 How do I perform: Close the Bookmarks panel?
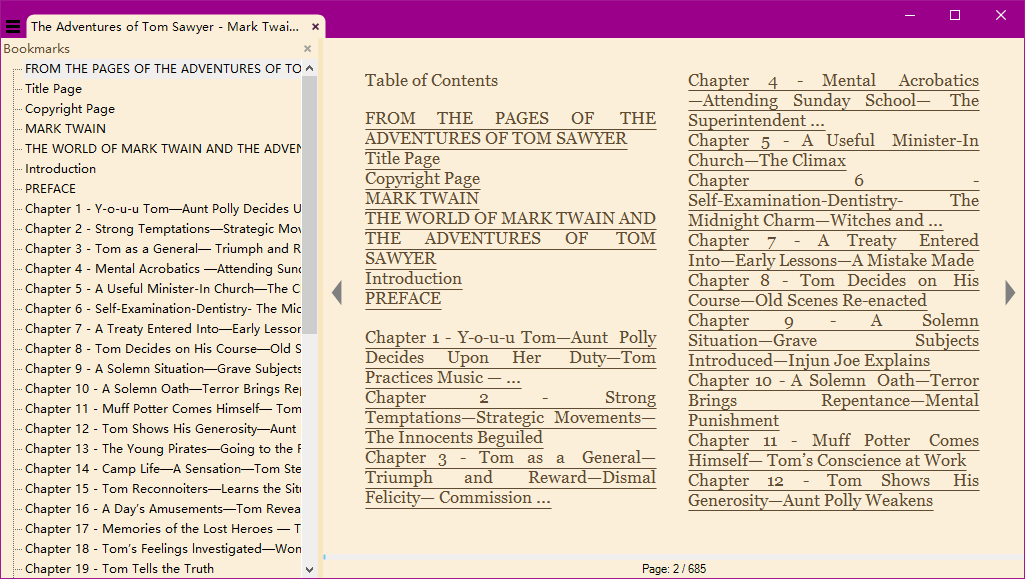(307, 48)
